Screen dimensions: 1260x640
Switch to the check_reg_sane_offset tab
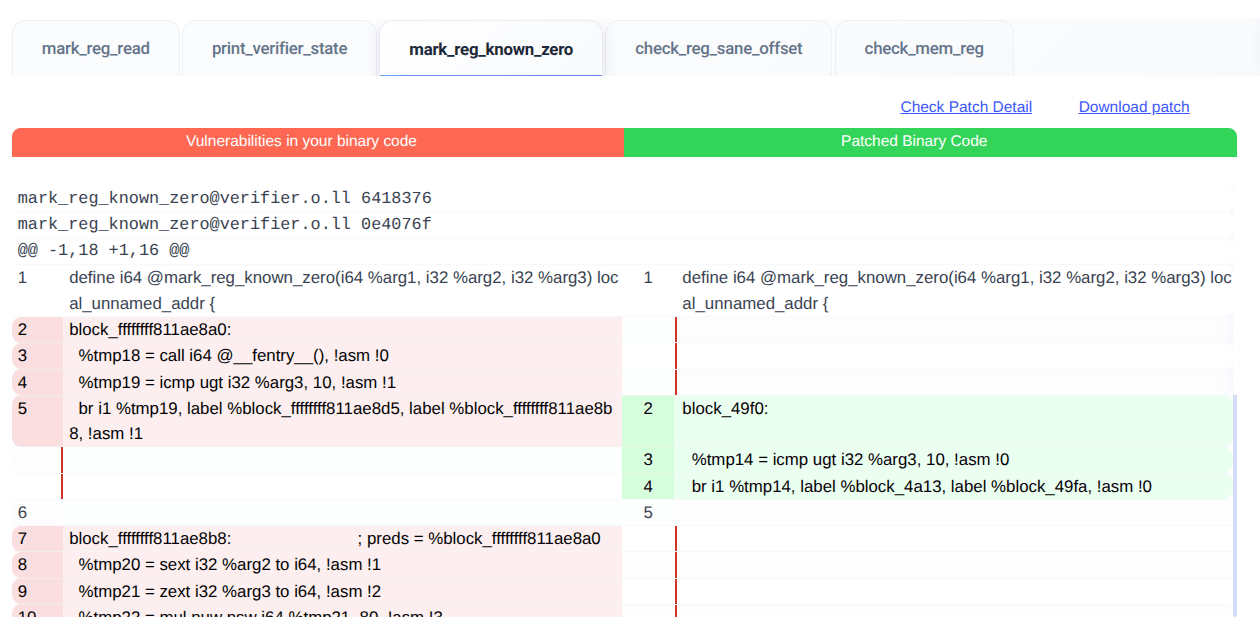[x=718, y=47]
